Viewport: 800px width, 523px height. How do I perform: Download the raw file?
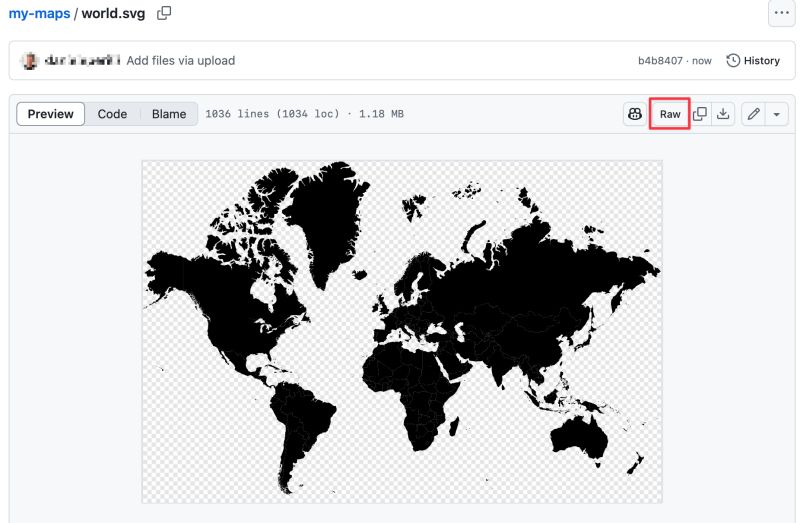[x=723, y=114]
